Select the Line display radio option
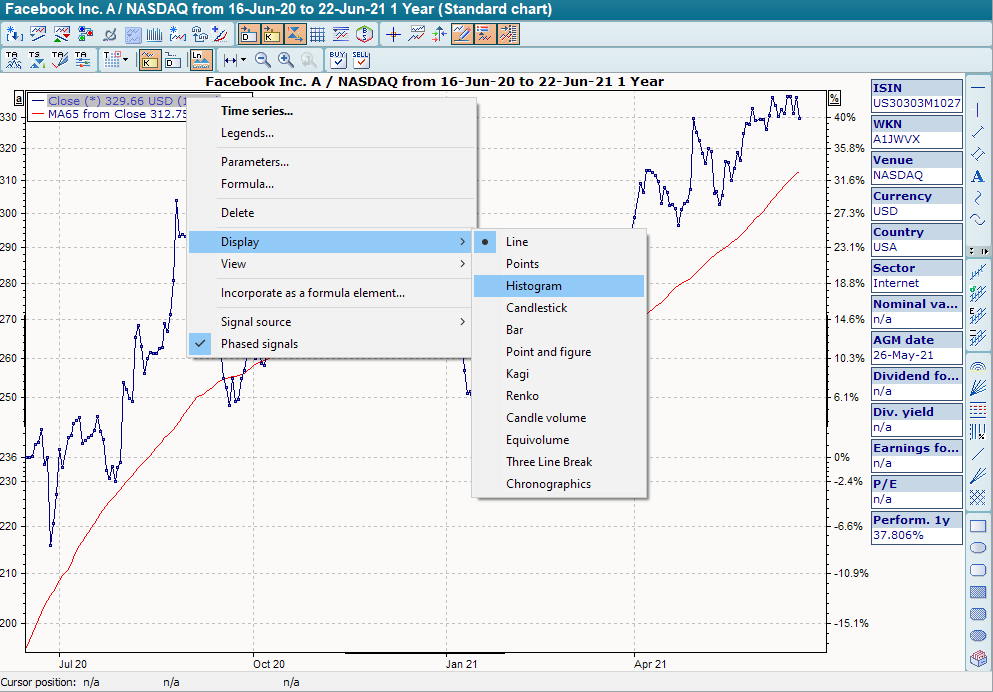Viewport: 993px width, 692px height. pos(516,242)
